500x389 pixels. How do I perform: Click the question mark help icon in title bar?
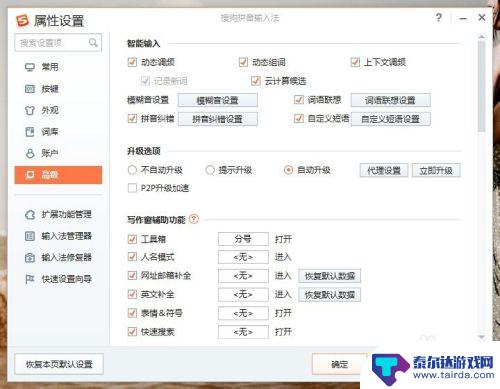tap(439, 17)
